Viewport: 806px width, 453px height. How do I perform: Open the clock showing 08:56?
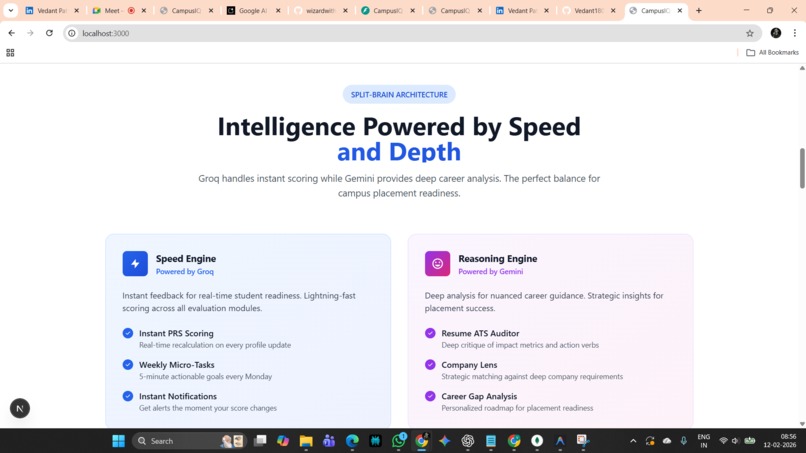tap(780, 441)
